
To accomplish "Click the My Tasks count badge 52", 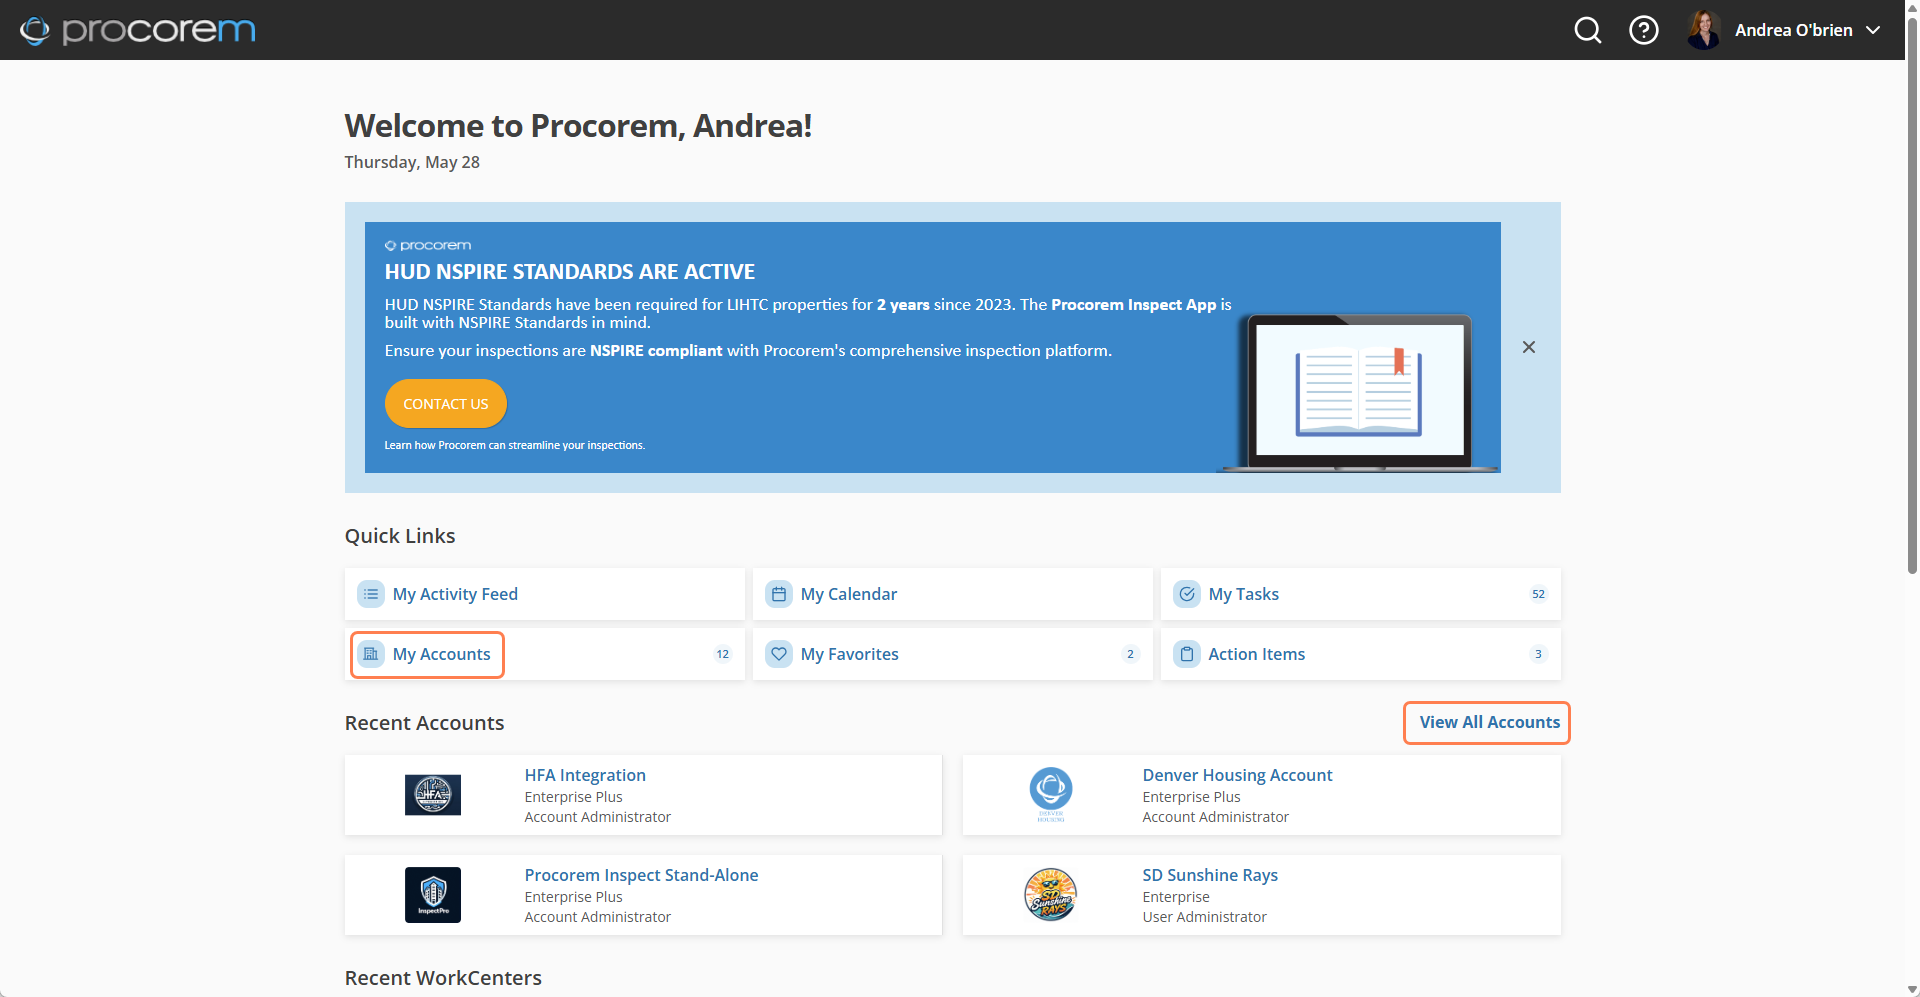I will click(1538, 594).
